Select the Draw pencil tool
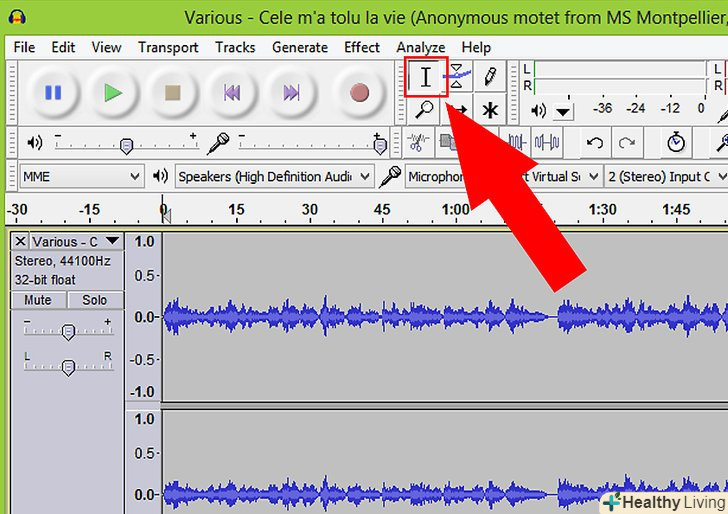This screenshot has width=728, height=514. [490, 76]
